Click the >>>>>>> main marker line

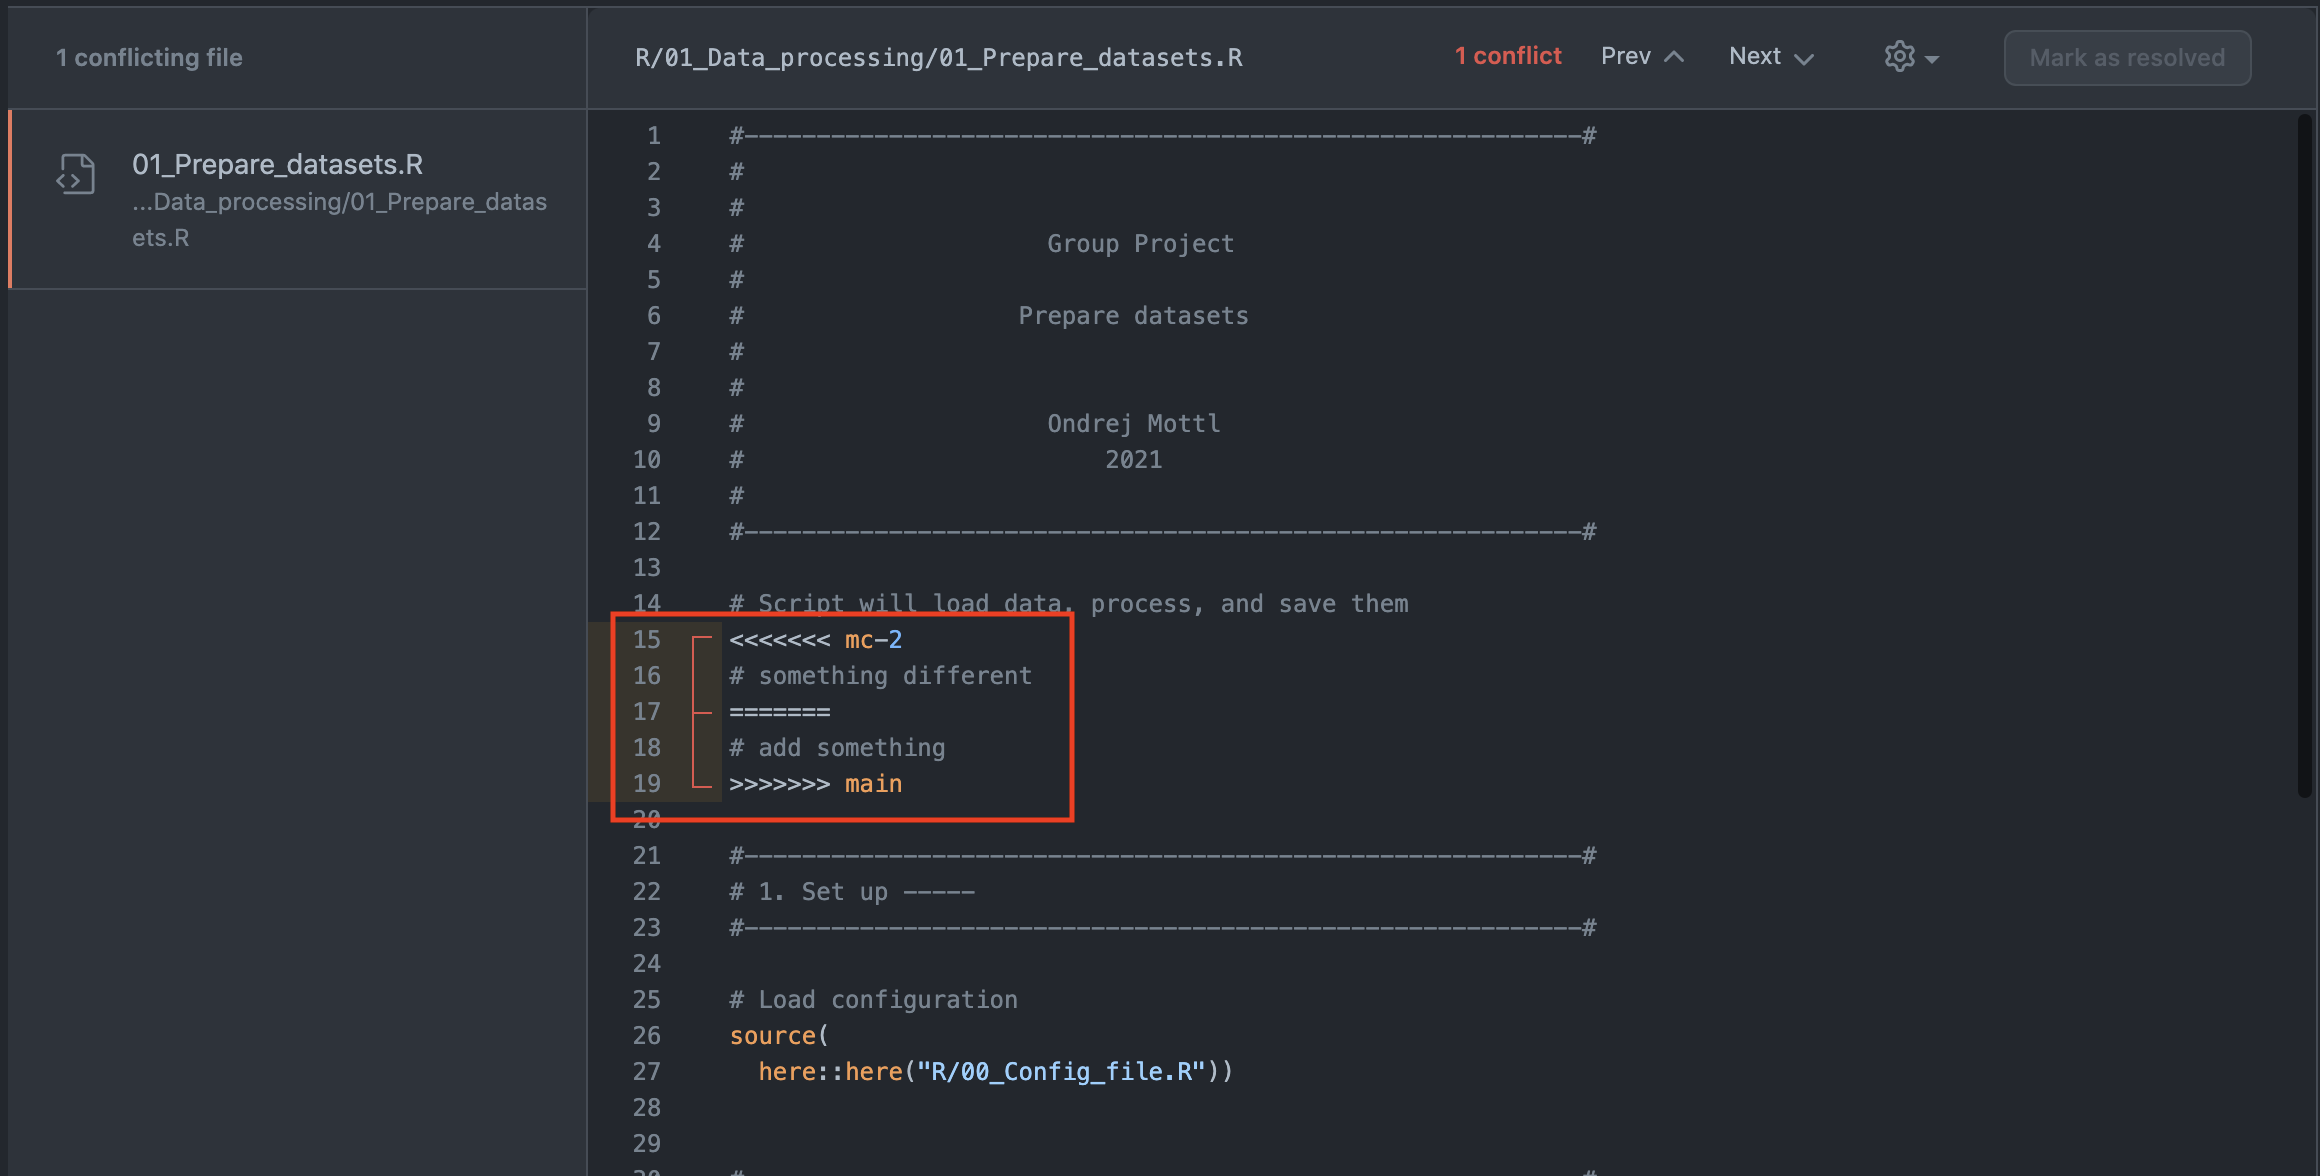pos(815,784)
